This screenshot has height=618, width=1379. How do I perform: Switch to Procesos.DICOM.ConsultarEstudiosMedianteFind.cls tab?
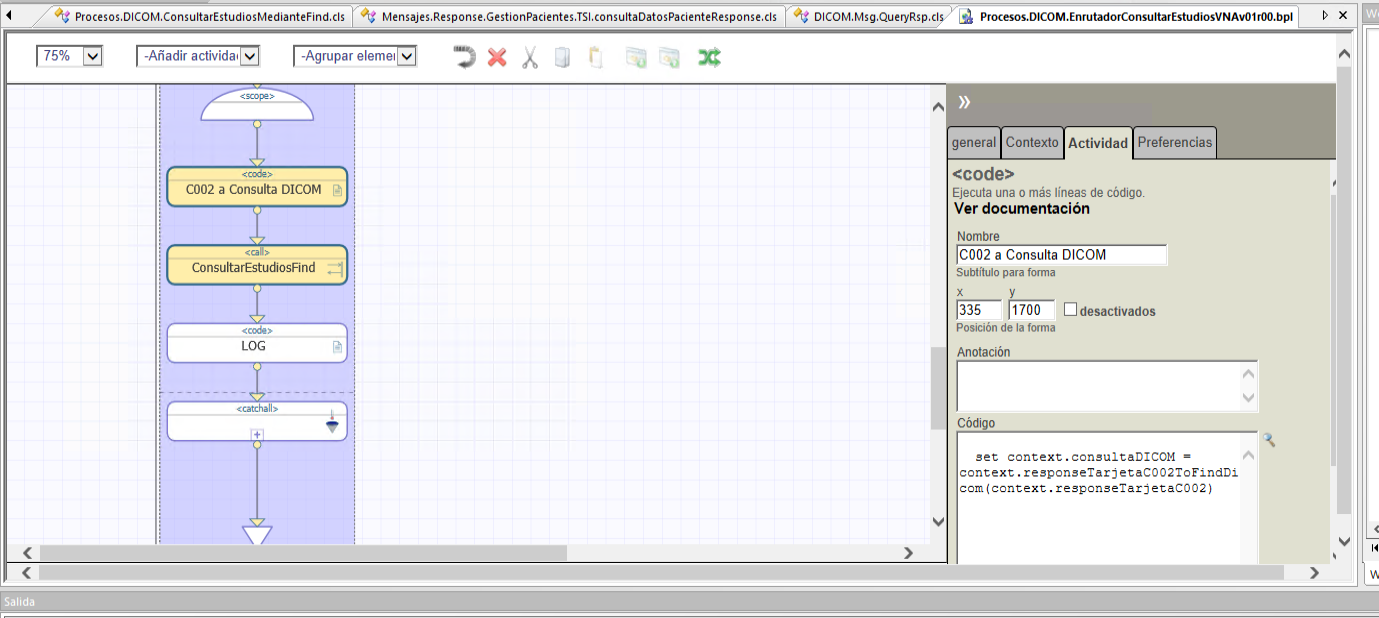203,16
